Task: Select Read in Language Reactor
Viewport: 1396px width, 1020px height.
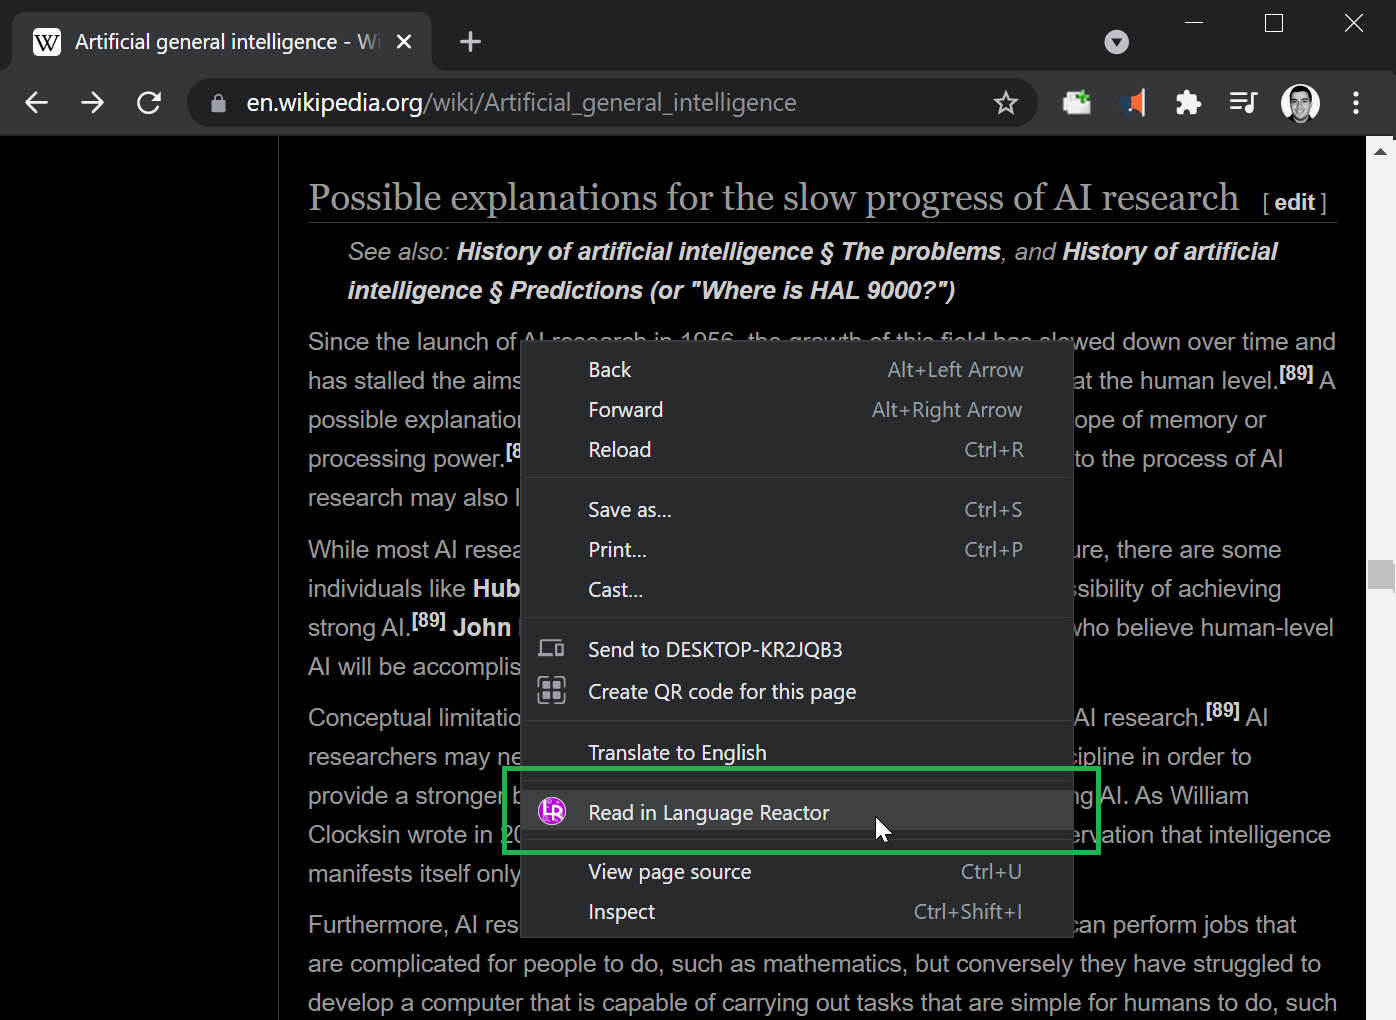Action: (x=708, y=813)
